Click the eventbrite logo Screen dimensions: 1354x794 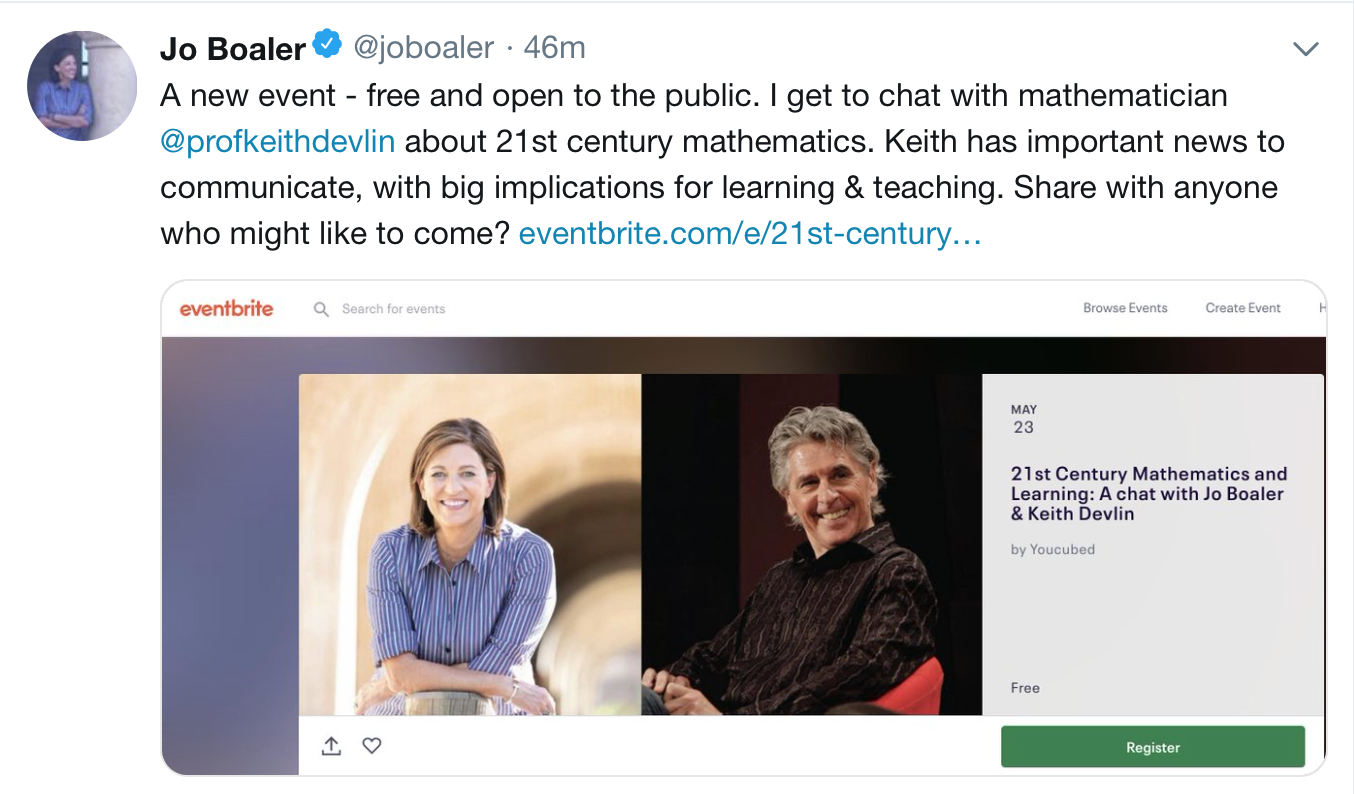(x=226, y=309)
